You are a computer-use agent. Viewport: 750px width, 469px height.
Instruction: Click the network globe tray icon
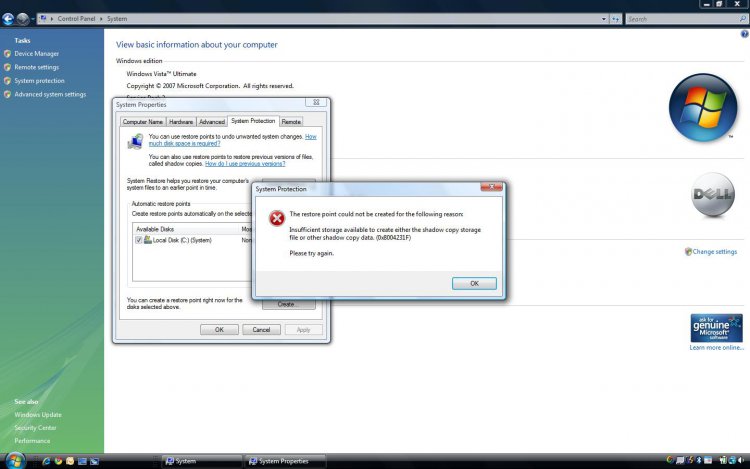tap(732, 460)
